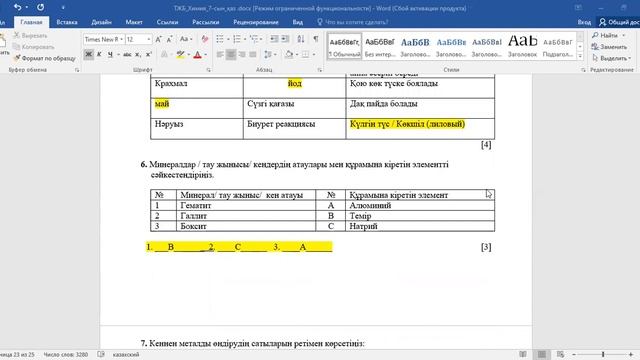Toggle Italic formatting
The image size is (640, 360).
click(99, 54)
